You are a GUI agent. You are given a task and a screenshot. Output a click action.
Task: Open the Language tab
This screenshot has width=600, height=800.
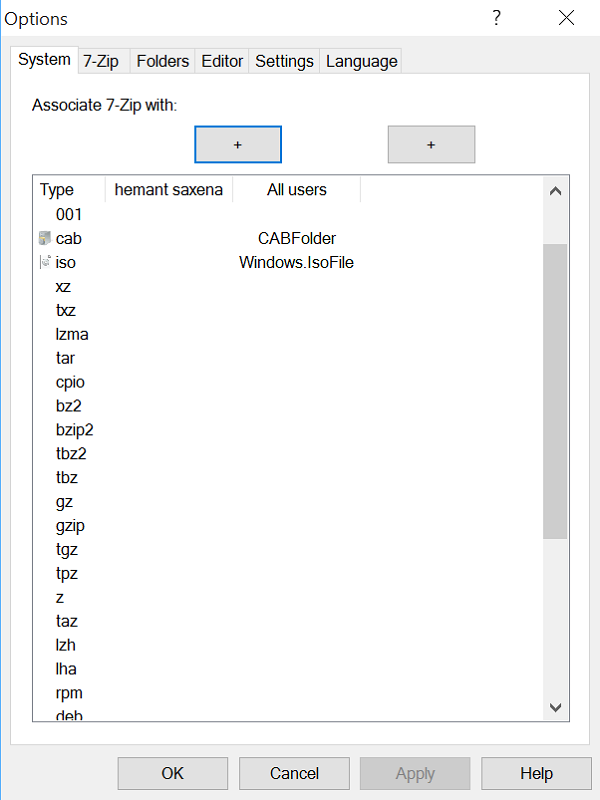coord(361,61)
